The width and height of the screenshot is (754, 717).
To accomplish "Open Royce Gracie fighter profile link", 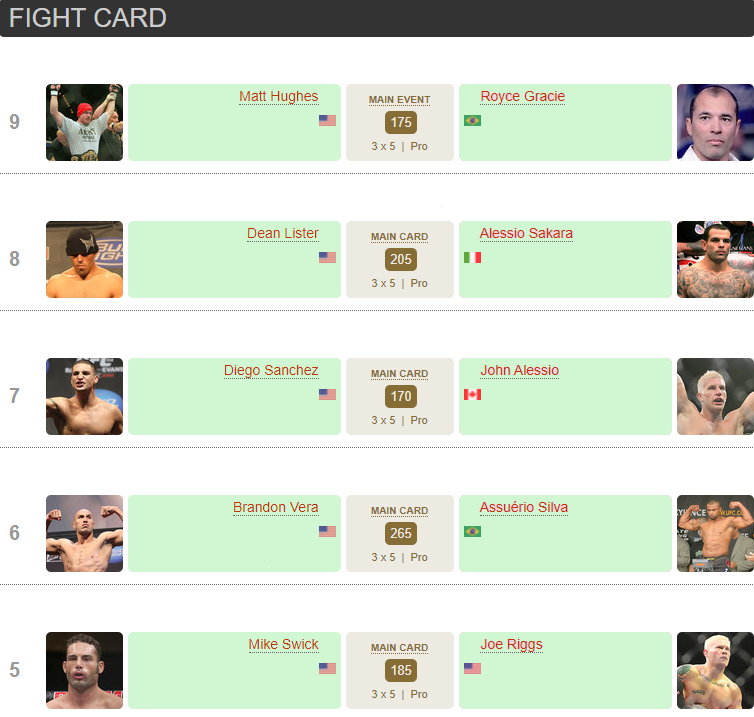I will pyautogui.click(x=522, y=97).
